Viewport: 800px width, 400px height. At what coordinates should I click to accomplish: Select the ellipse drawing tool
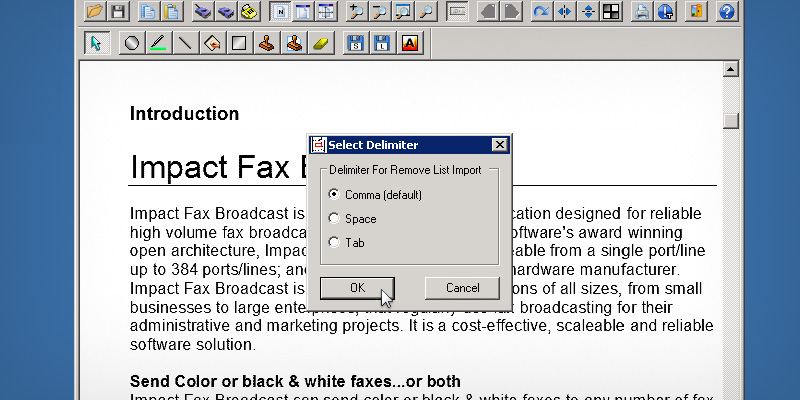(130, 43)
